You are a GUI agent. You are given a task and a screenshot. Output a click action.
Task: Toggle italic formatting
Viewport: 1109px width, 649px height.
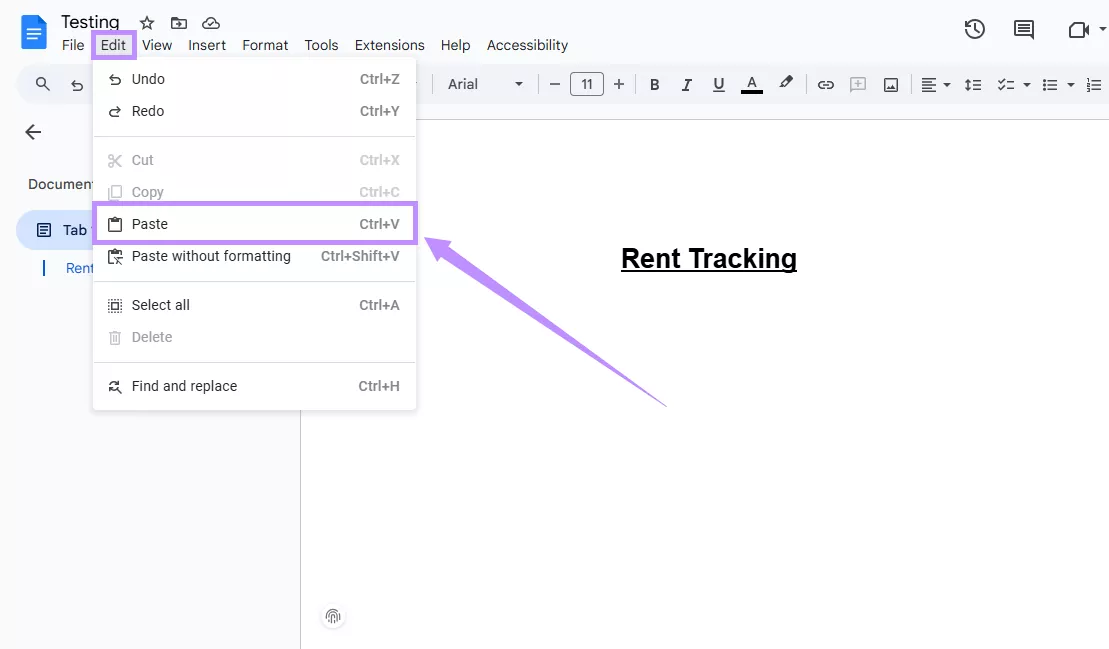687,84
